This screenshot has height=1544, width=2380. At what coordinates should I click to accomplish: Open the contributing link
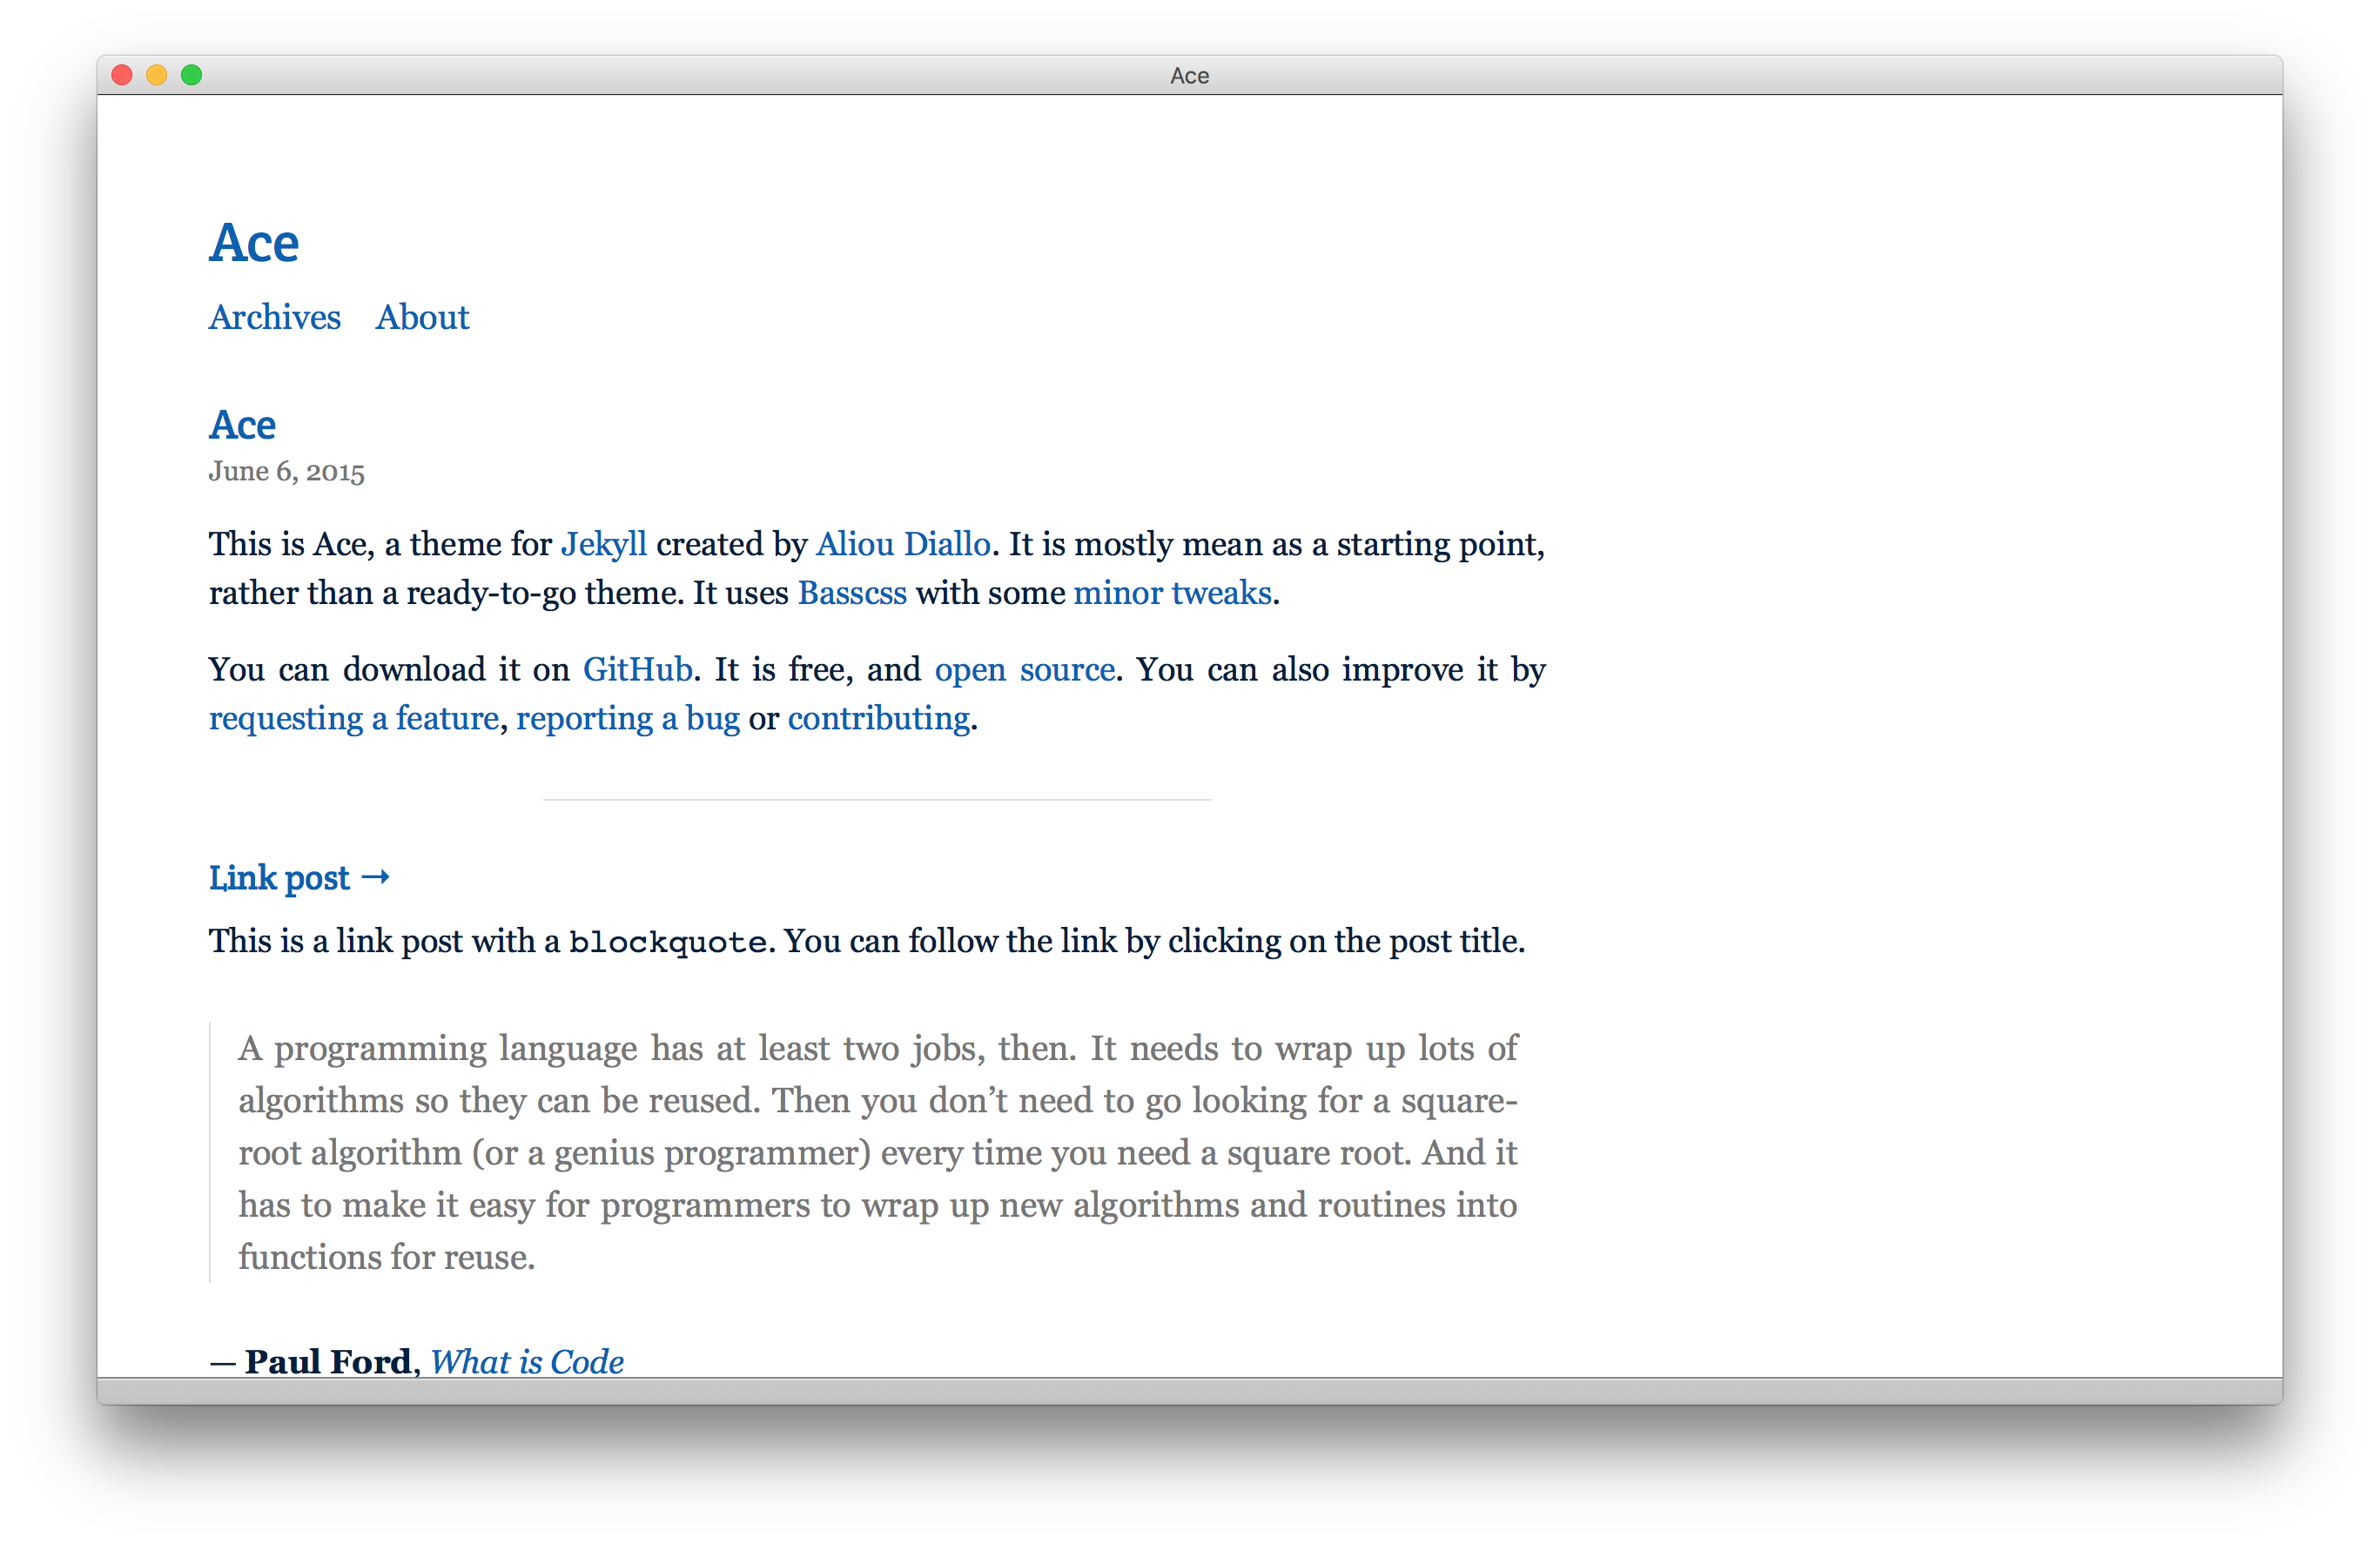click(x=878, y=718)
